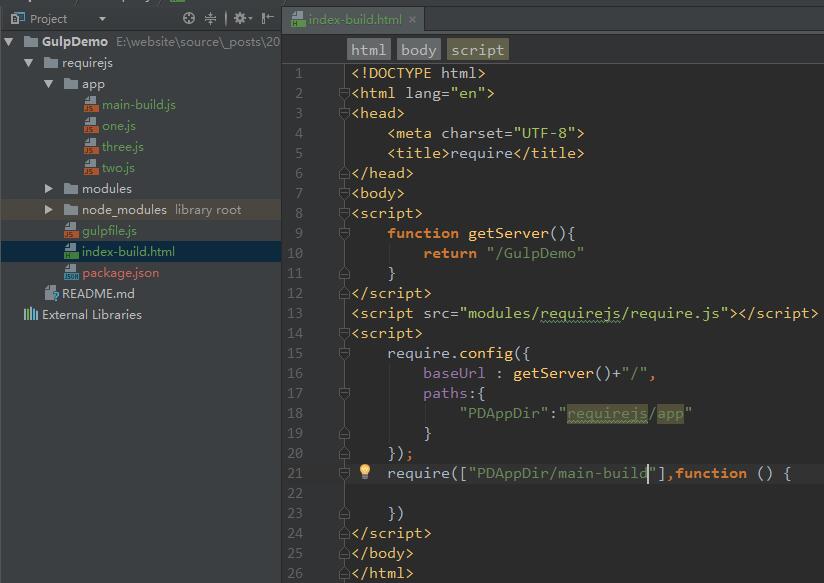Click the node_modules folder icon
Viewport: 824px width, 583px height.
click(x=71, y=209)
